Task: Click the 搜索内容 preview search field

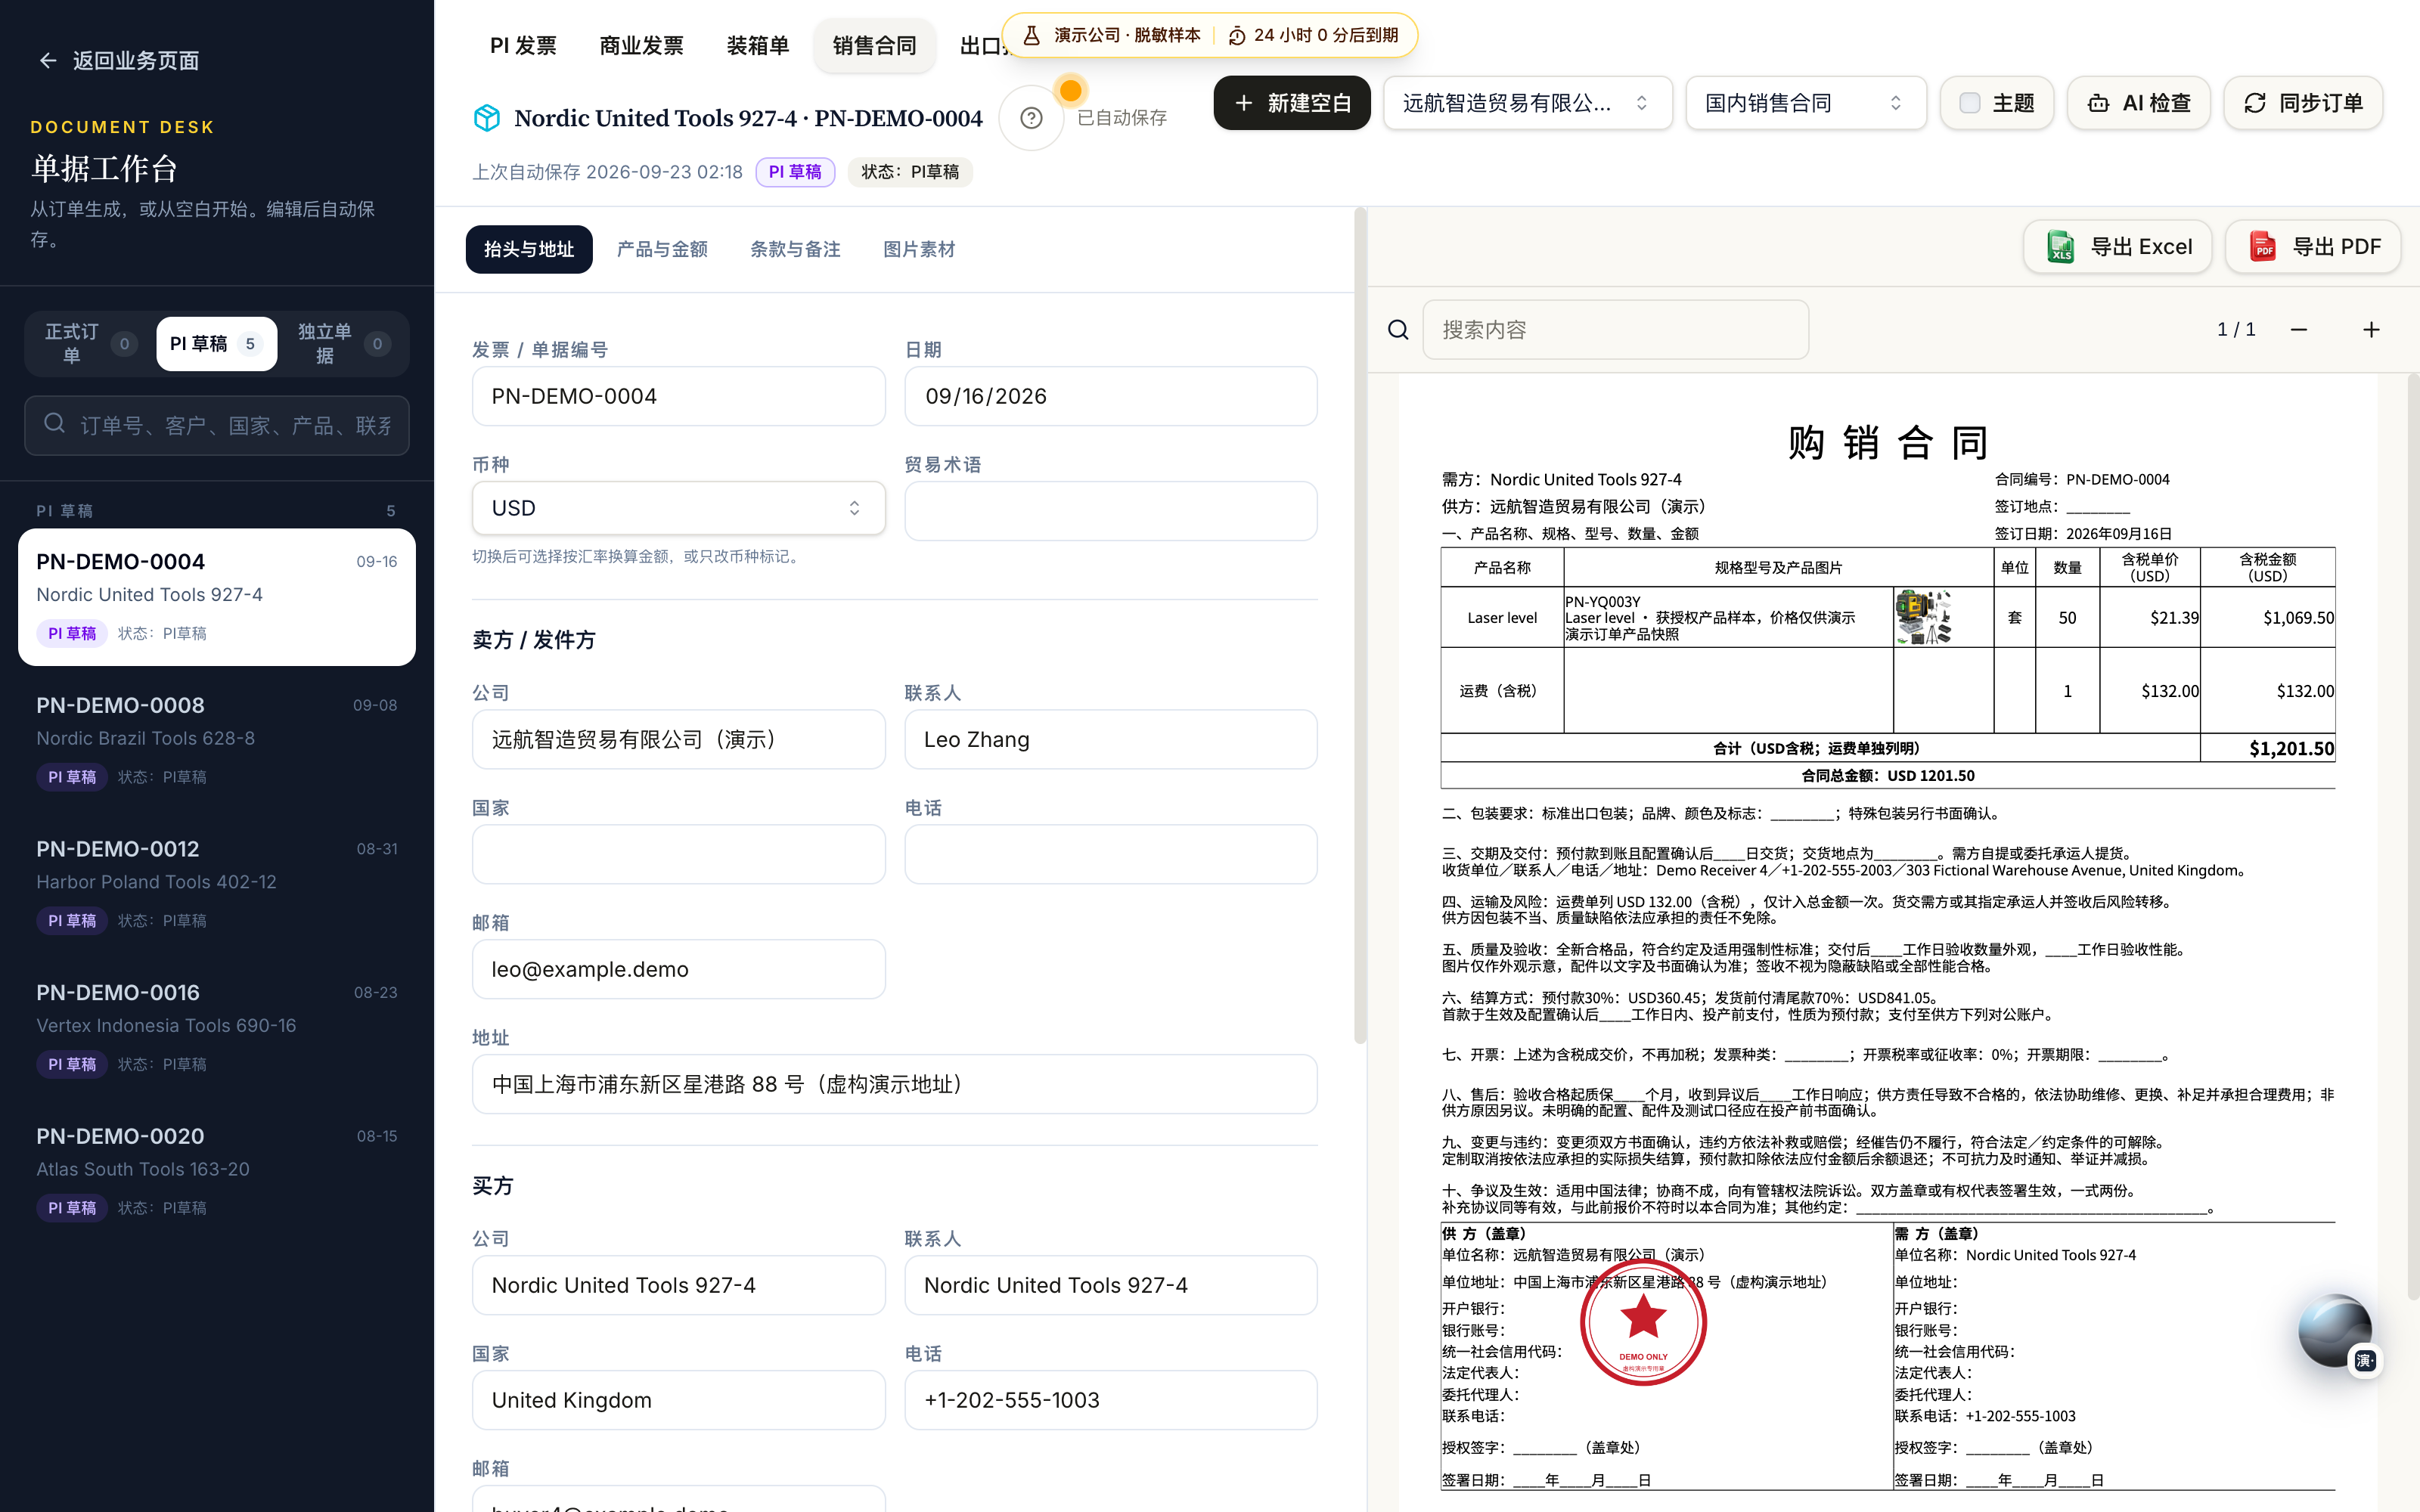Action: 1615,330
